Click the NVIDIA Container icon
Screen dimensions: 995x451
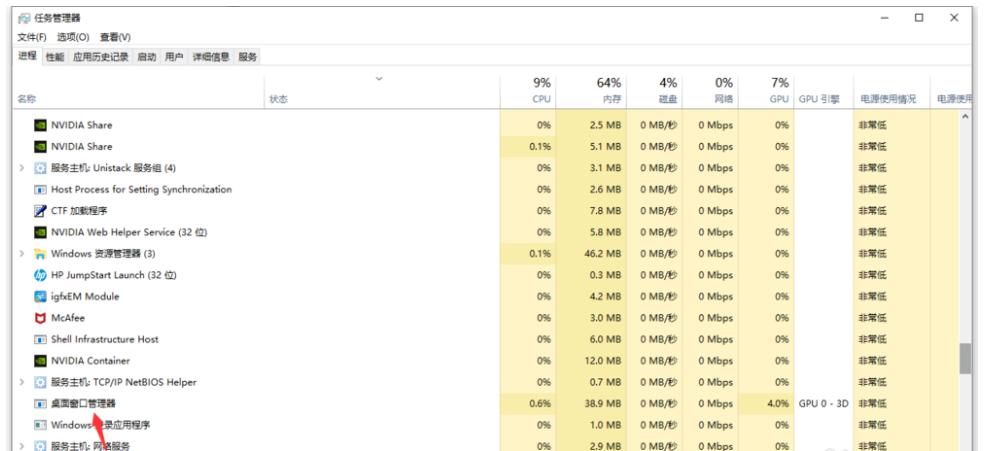pos(40,361)
